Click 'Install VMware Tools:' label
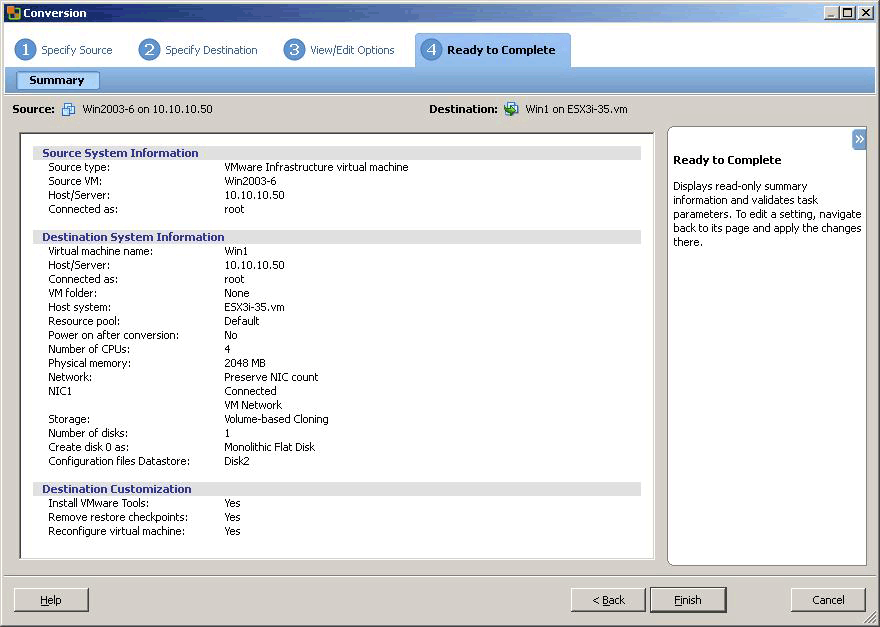Image resolution: width=880 pixels, height=627 pixels. coord(99,504)
